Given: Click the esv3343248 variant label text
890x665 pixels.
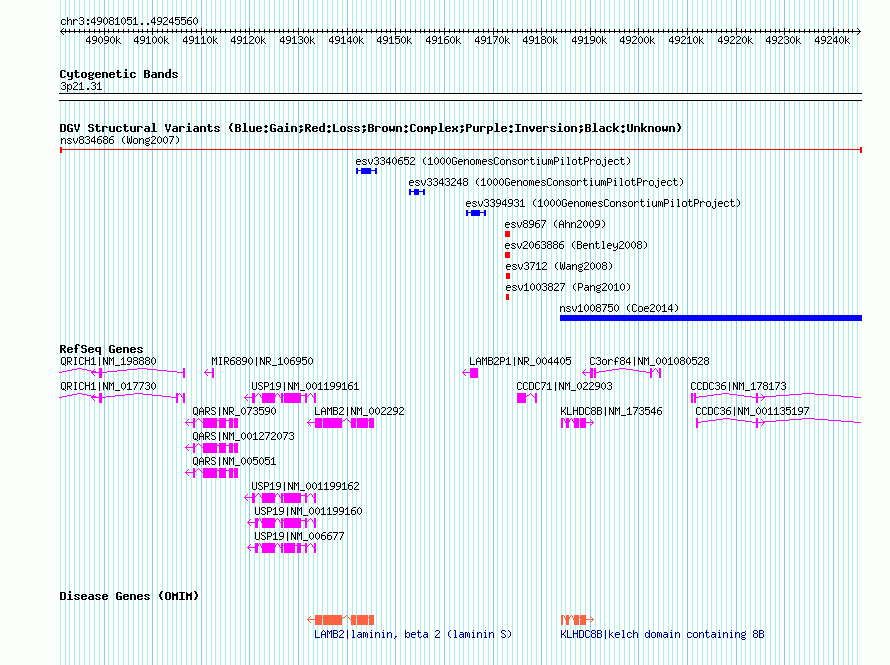Looking at the screenshot, I should 546,182.
